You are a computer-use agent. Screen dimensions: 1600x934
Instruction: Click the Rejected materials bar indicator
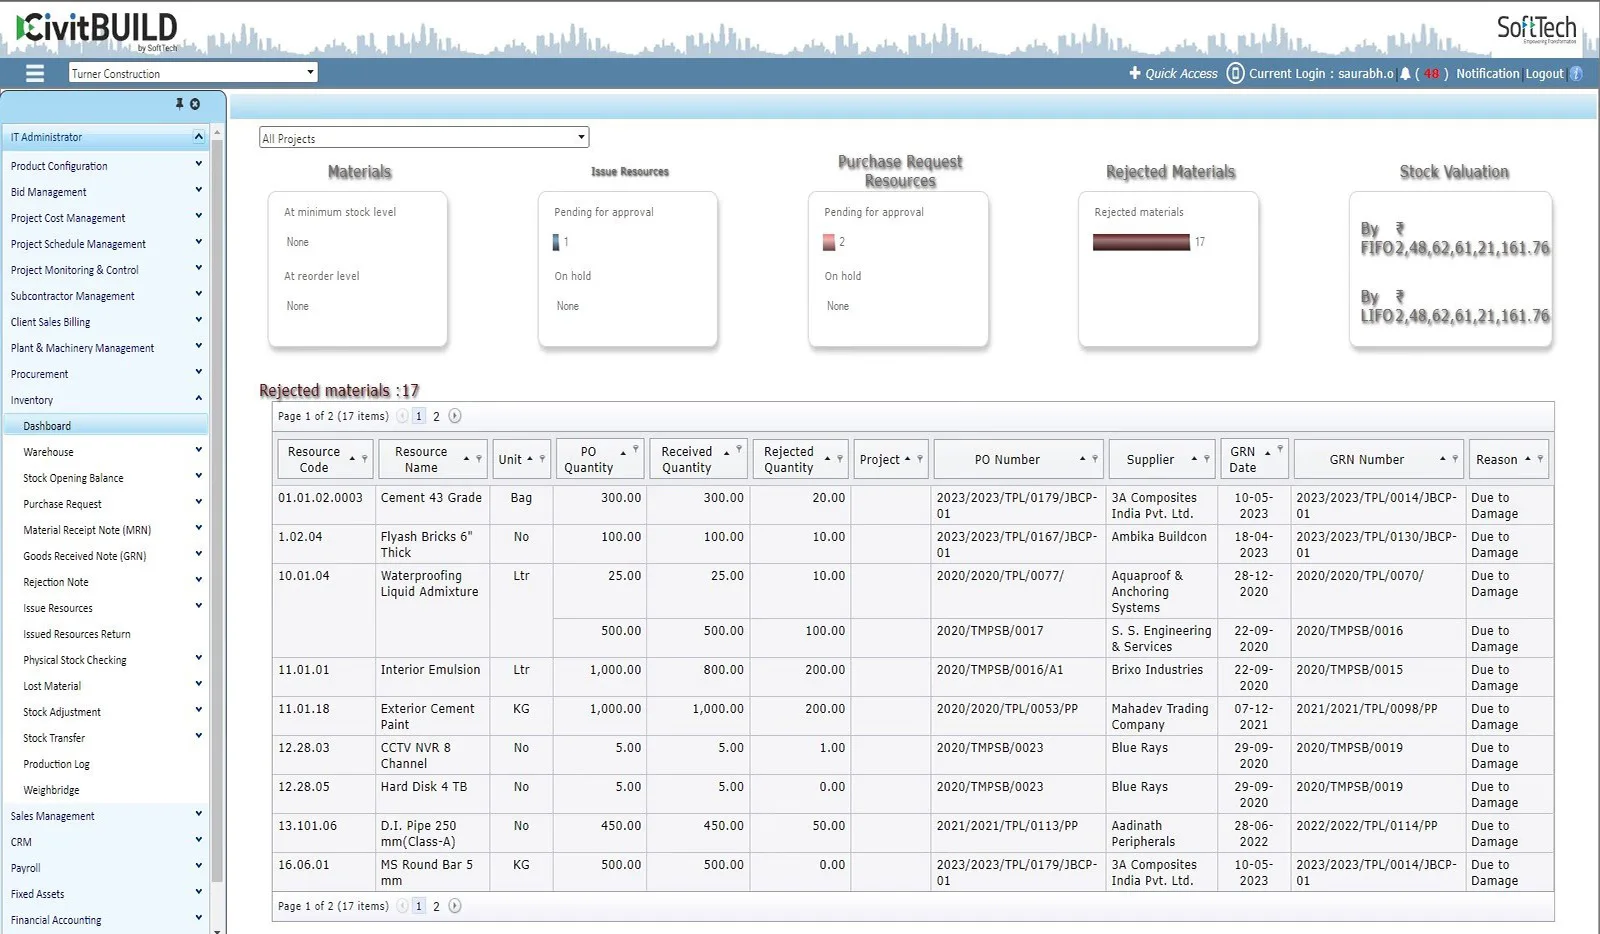point(1141,242)
